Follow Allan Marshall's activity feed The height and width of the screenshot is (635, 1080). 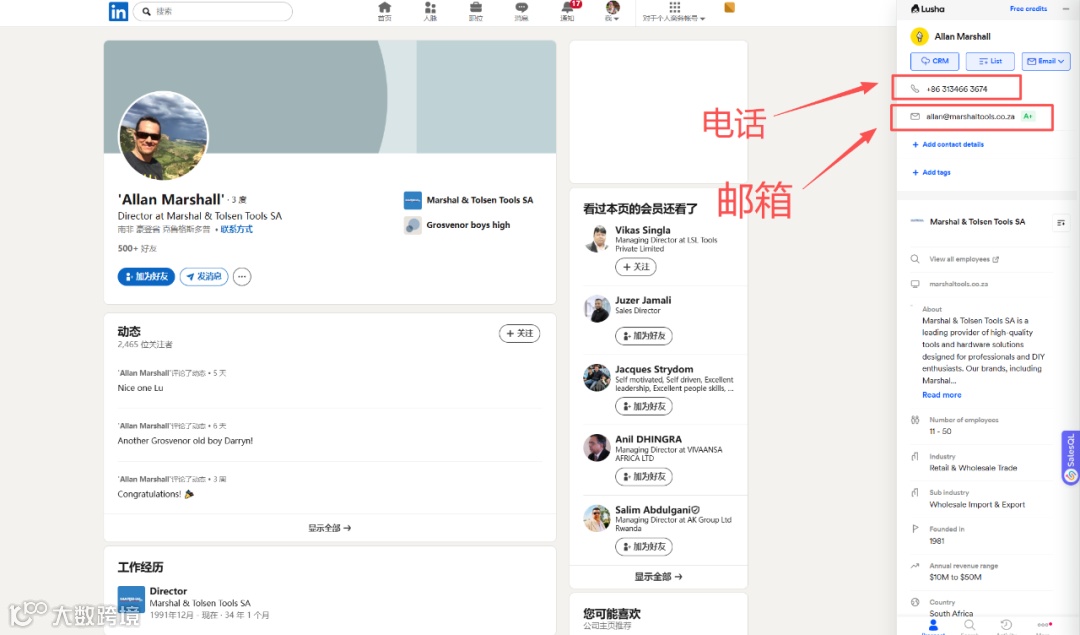519,333
